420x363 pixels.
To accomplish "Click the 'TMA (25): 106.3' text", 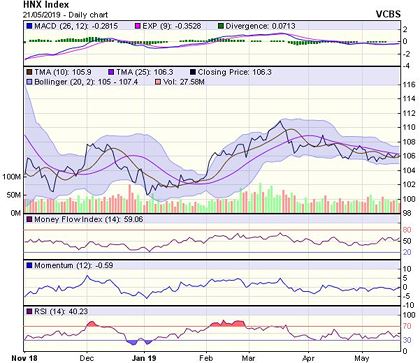I will click(x=145, y=72).
